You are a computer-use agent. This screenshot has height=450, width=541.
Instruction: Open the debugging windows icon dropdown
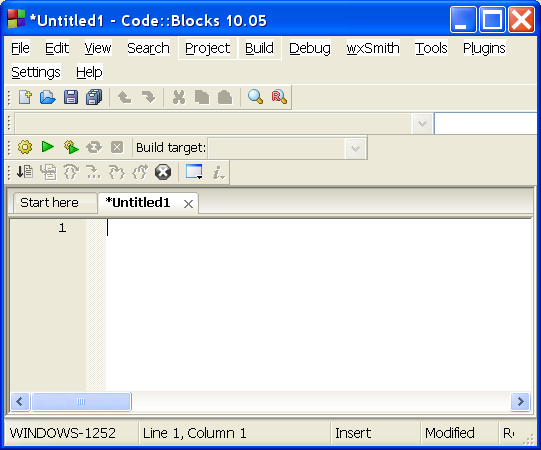coord(194,172)
